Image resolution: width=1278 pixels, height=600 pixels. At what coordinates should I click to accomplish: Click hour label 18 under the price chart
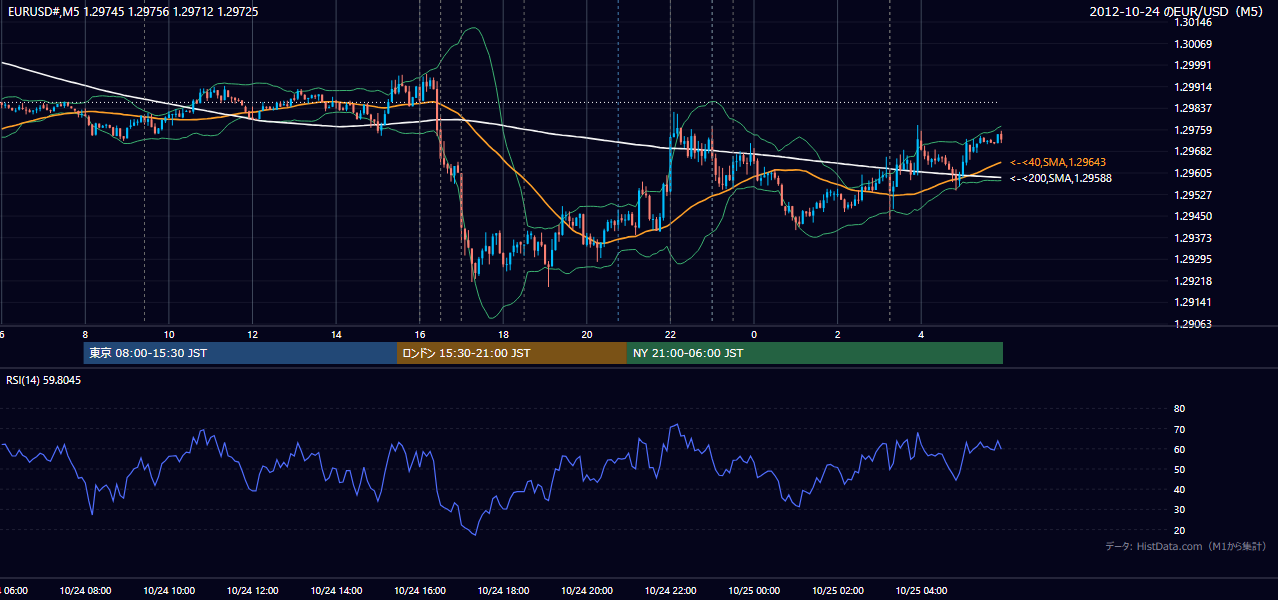[x=503, y=335]
